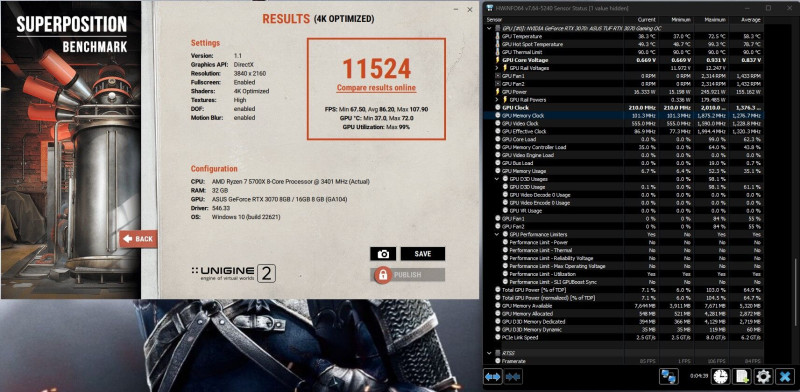Select the Total GPU Power (normalized) row

point(623,298)
